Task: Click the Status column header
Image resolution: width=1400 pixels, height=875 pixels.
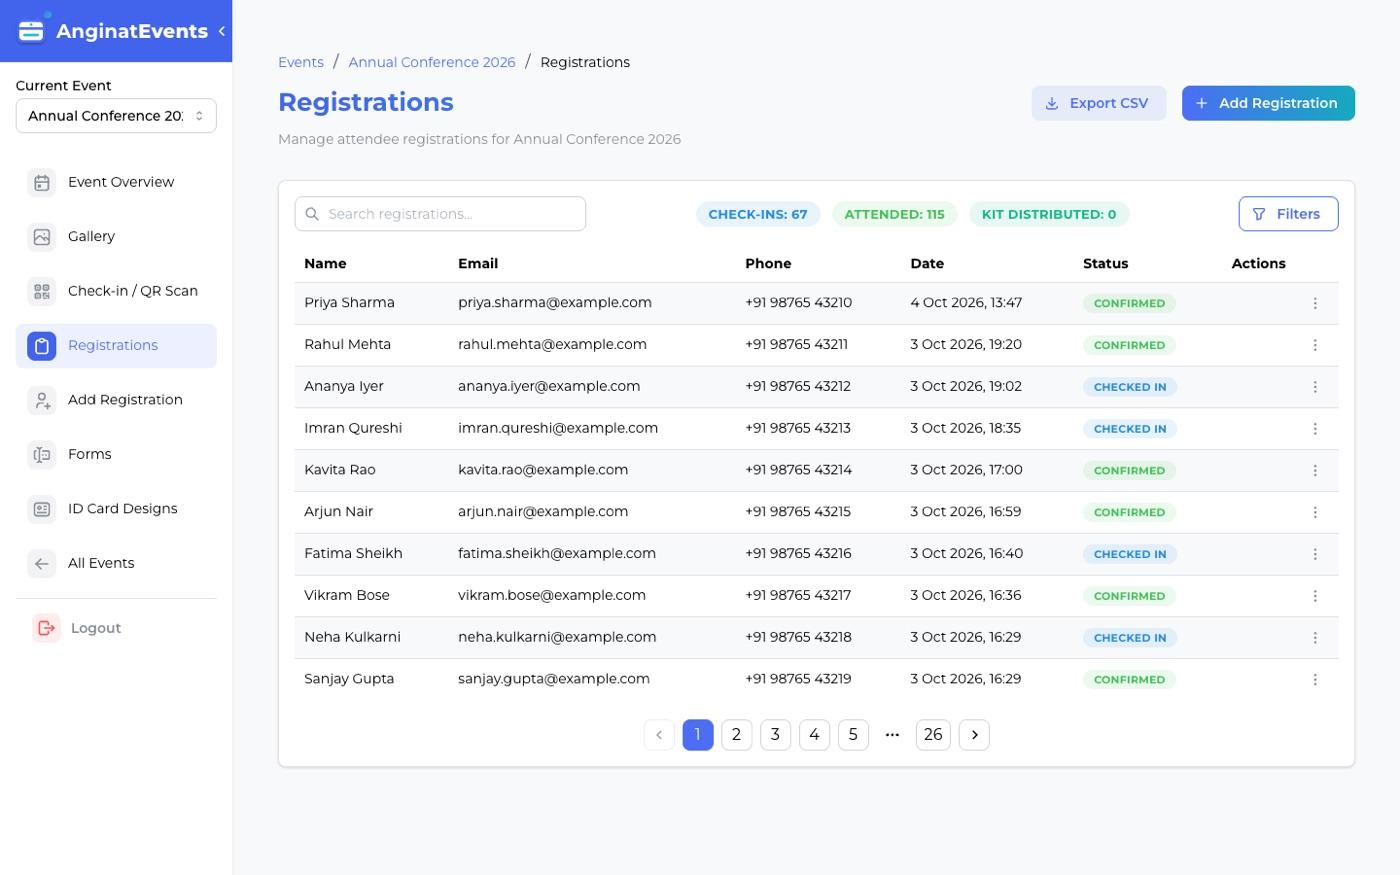Action: pos(1105,264)
